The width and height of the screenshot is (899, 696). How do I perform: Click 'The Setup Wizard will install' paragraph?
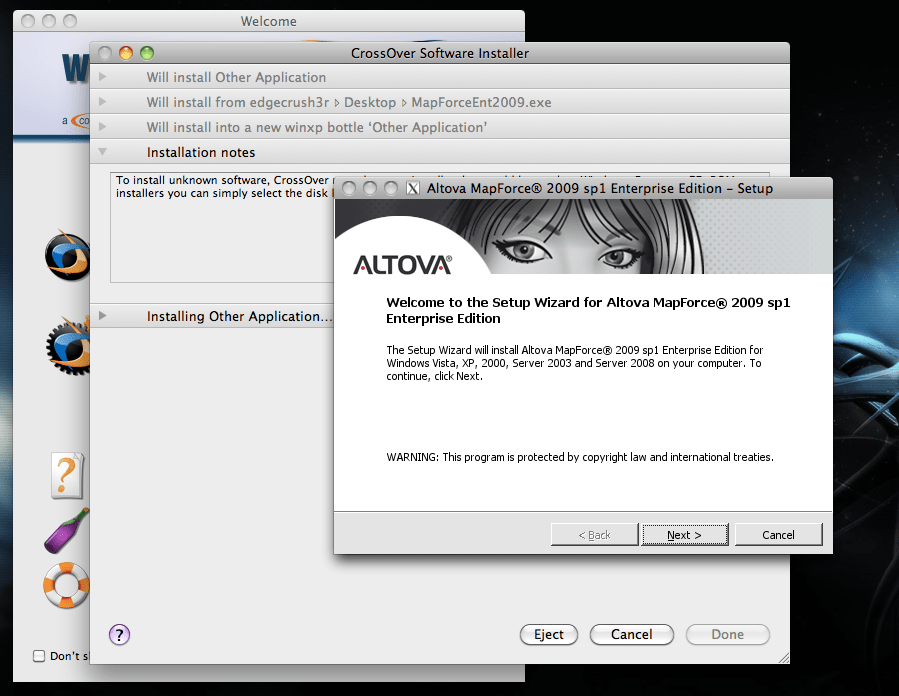[x=574, y=363]
